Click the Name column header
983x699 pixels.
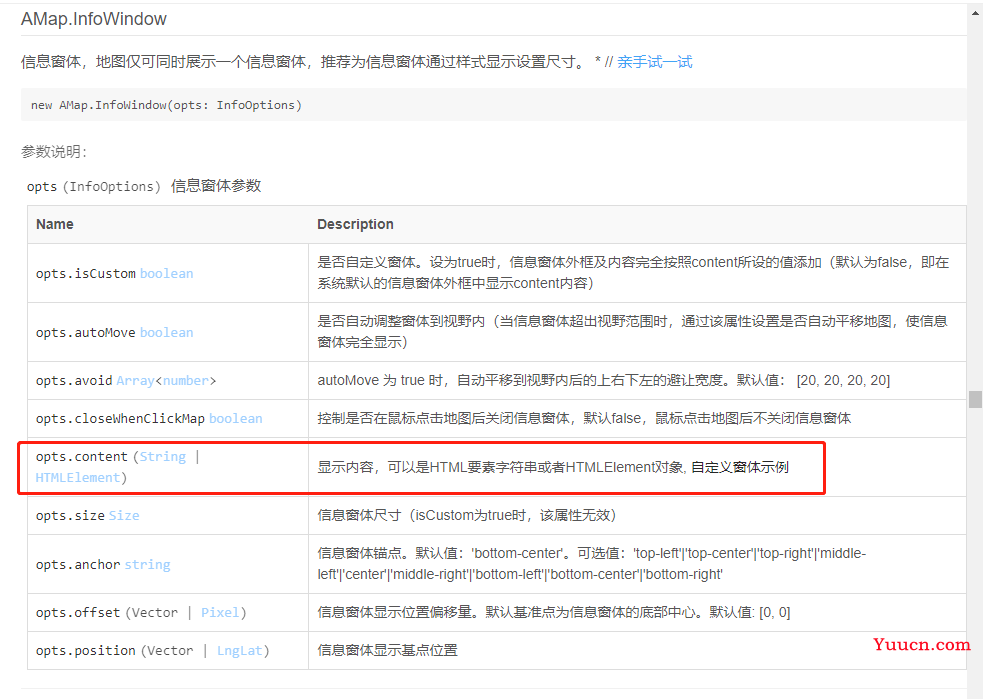pos(55,224)
